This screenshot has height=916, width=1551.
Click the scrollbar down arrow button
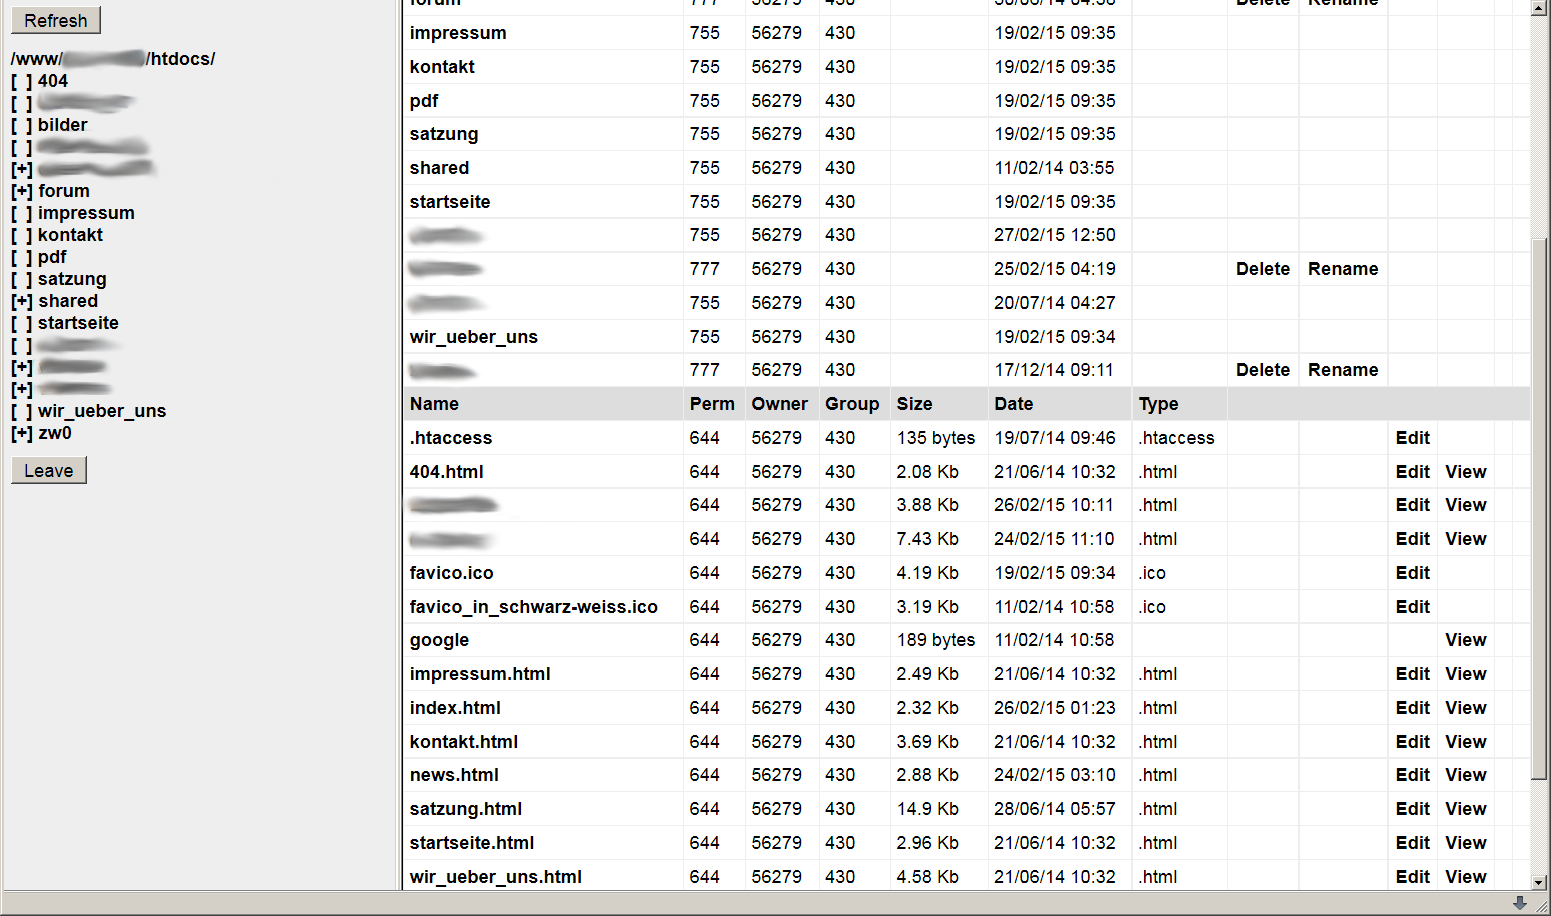[x=1539, y=882]
